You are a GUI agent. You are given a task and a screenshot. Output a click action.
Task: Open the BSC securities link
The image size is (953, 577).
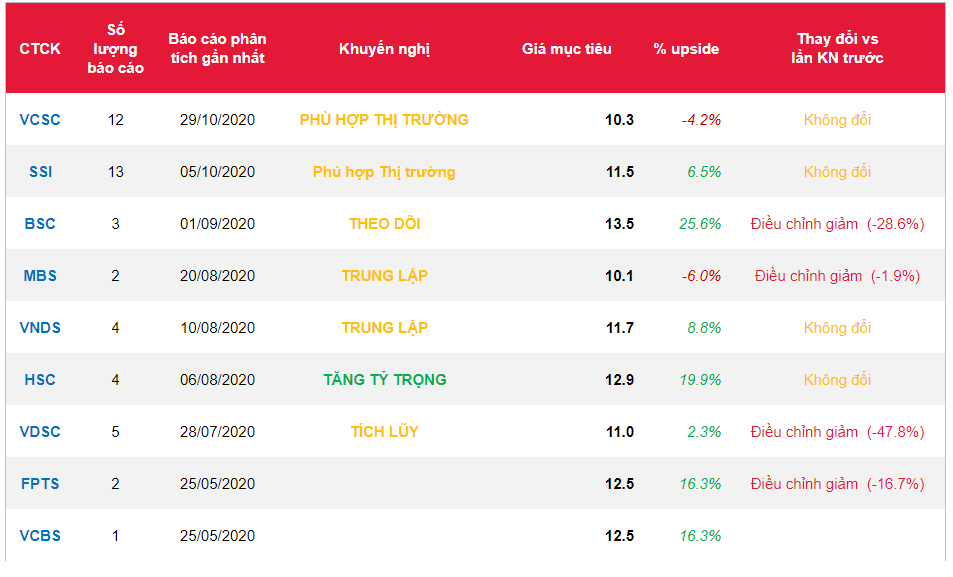click(40, 224)
